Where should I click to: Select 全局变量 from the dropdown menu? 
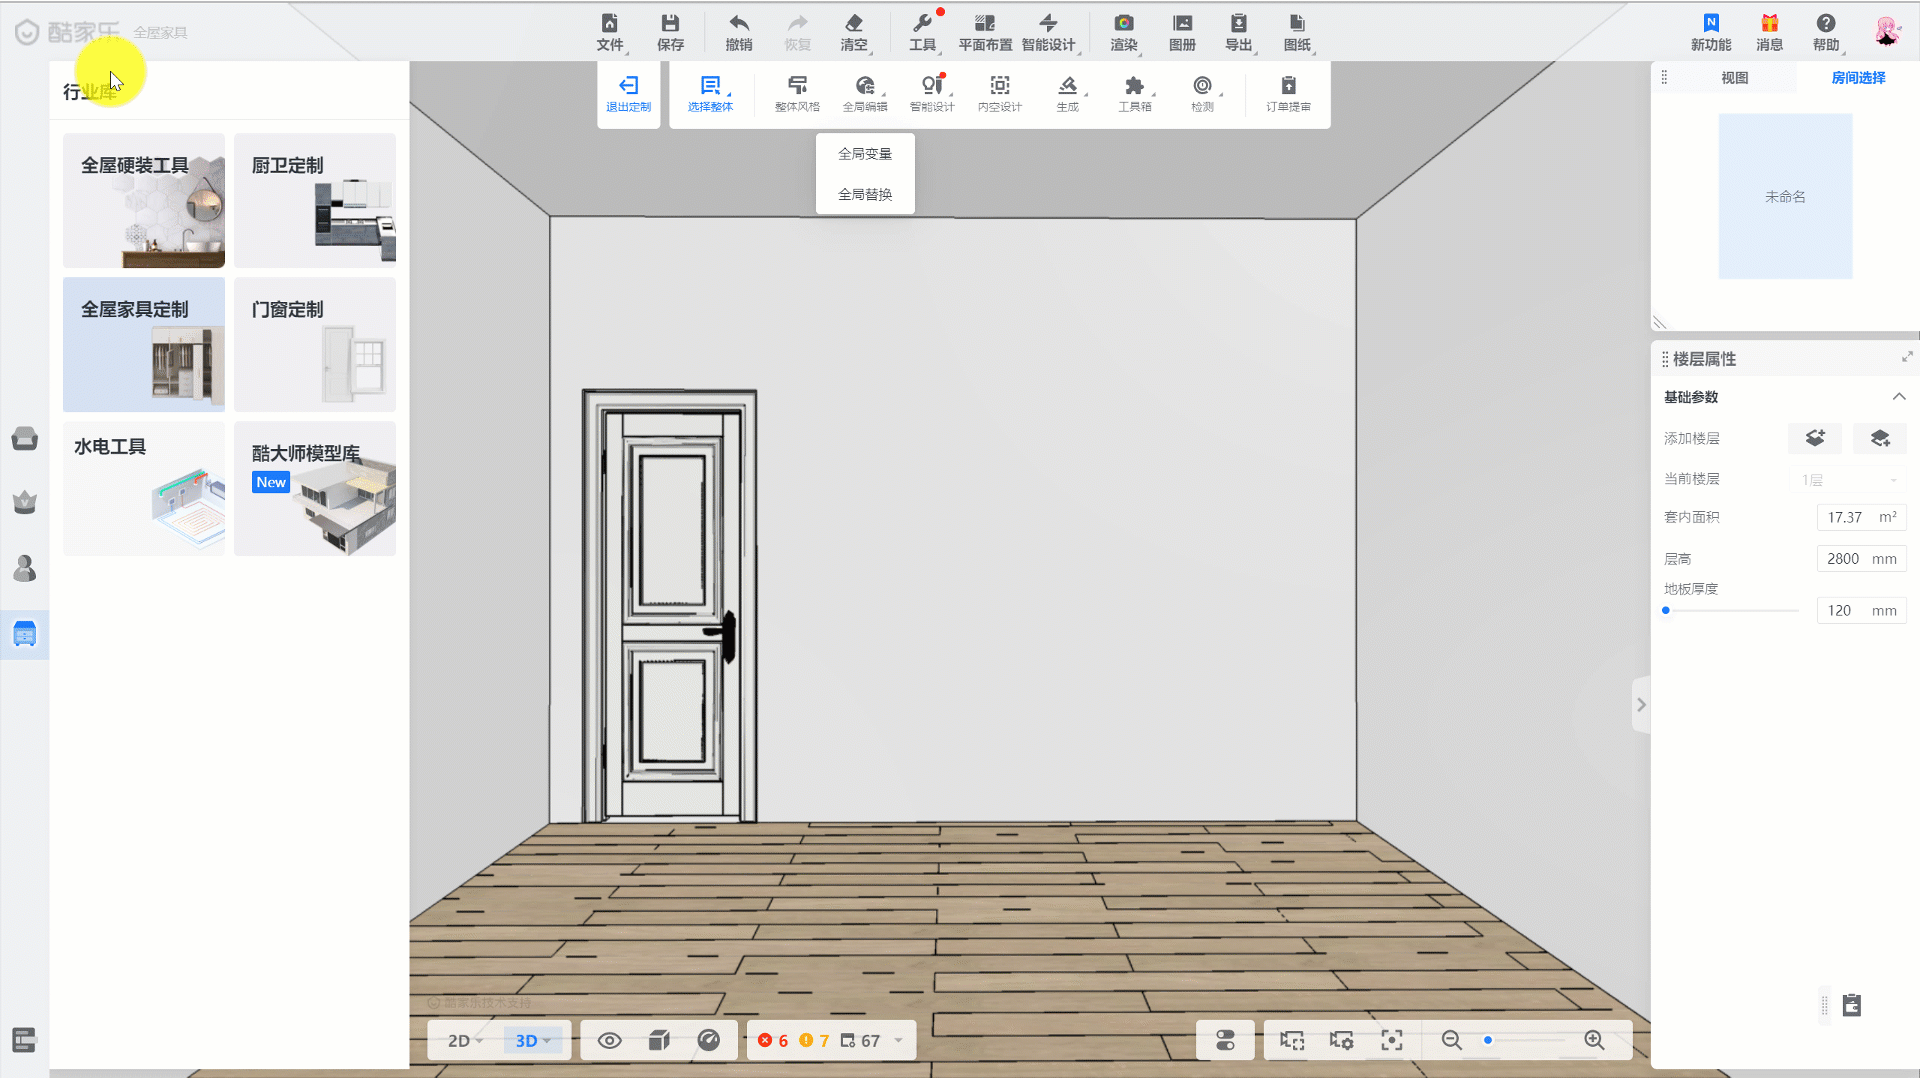click(865, 154)
